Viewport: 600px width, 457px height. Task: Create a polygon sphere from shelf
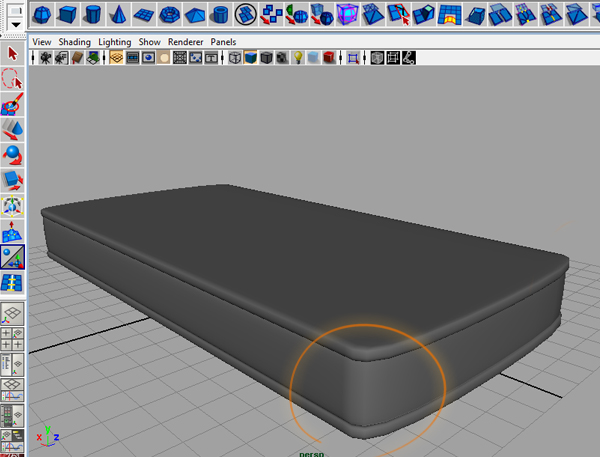tap(42, 15)
